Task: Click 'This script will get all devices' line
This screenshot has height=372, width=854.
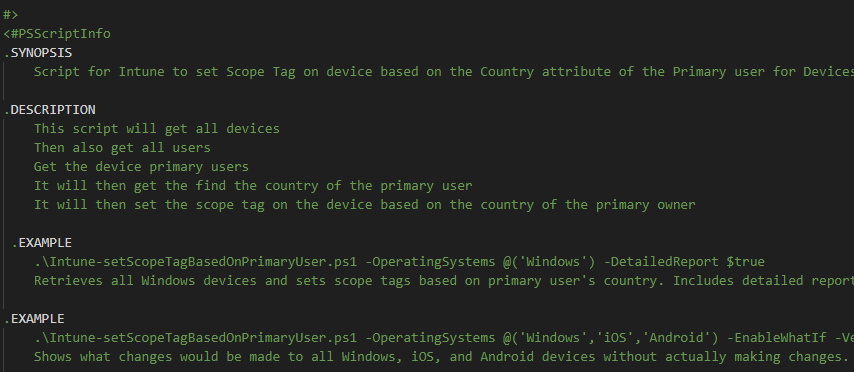Action: (x=157, y=129)
